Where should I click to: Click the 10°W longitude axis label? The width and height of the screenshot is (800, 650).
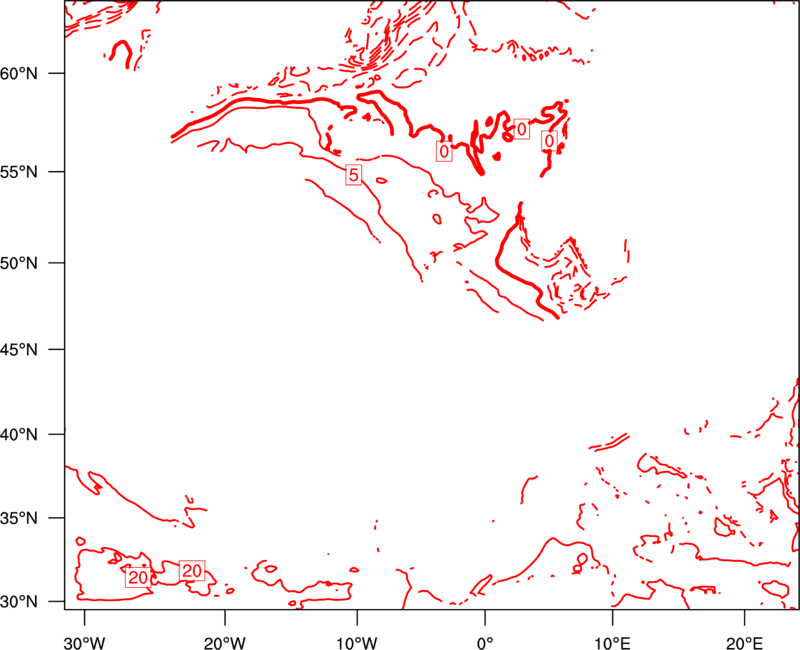(356, 643)
